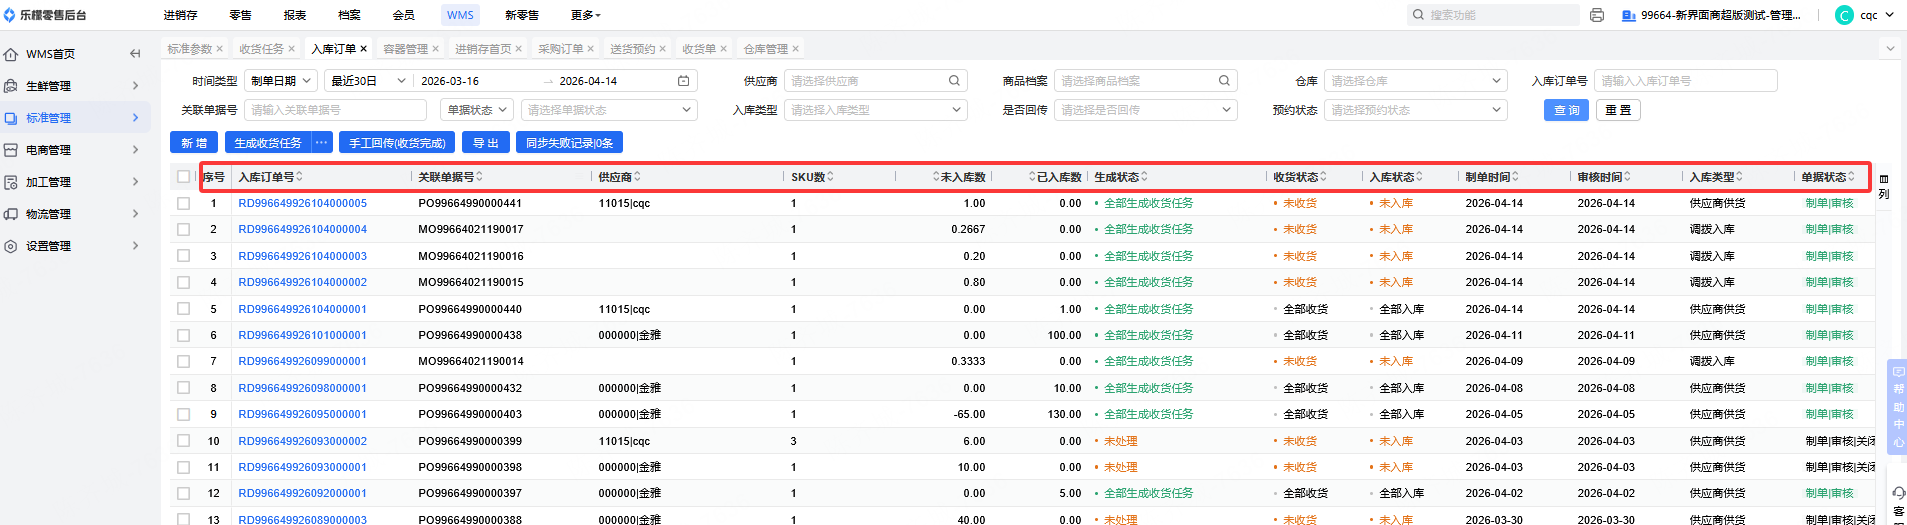Screen dimensions: 1907x525
Task: Open the 报表 top menu
Action: 295,15
